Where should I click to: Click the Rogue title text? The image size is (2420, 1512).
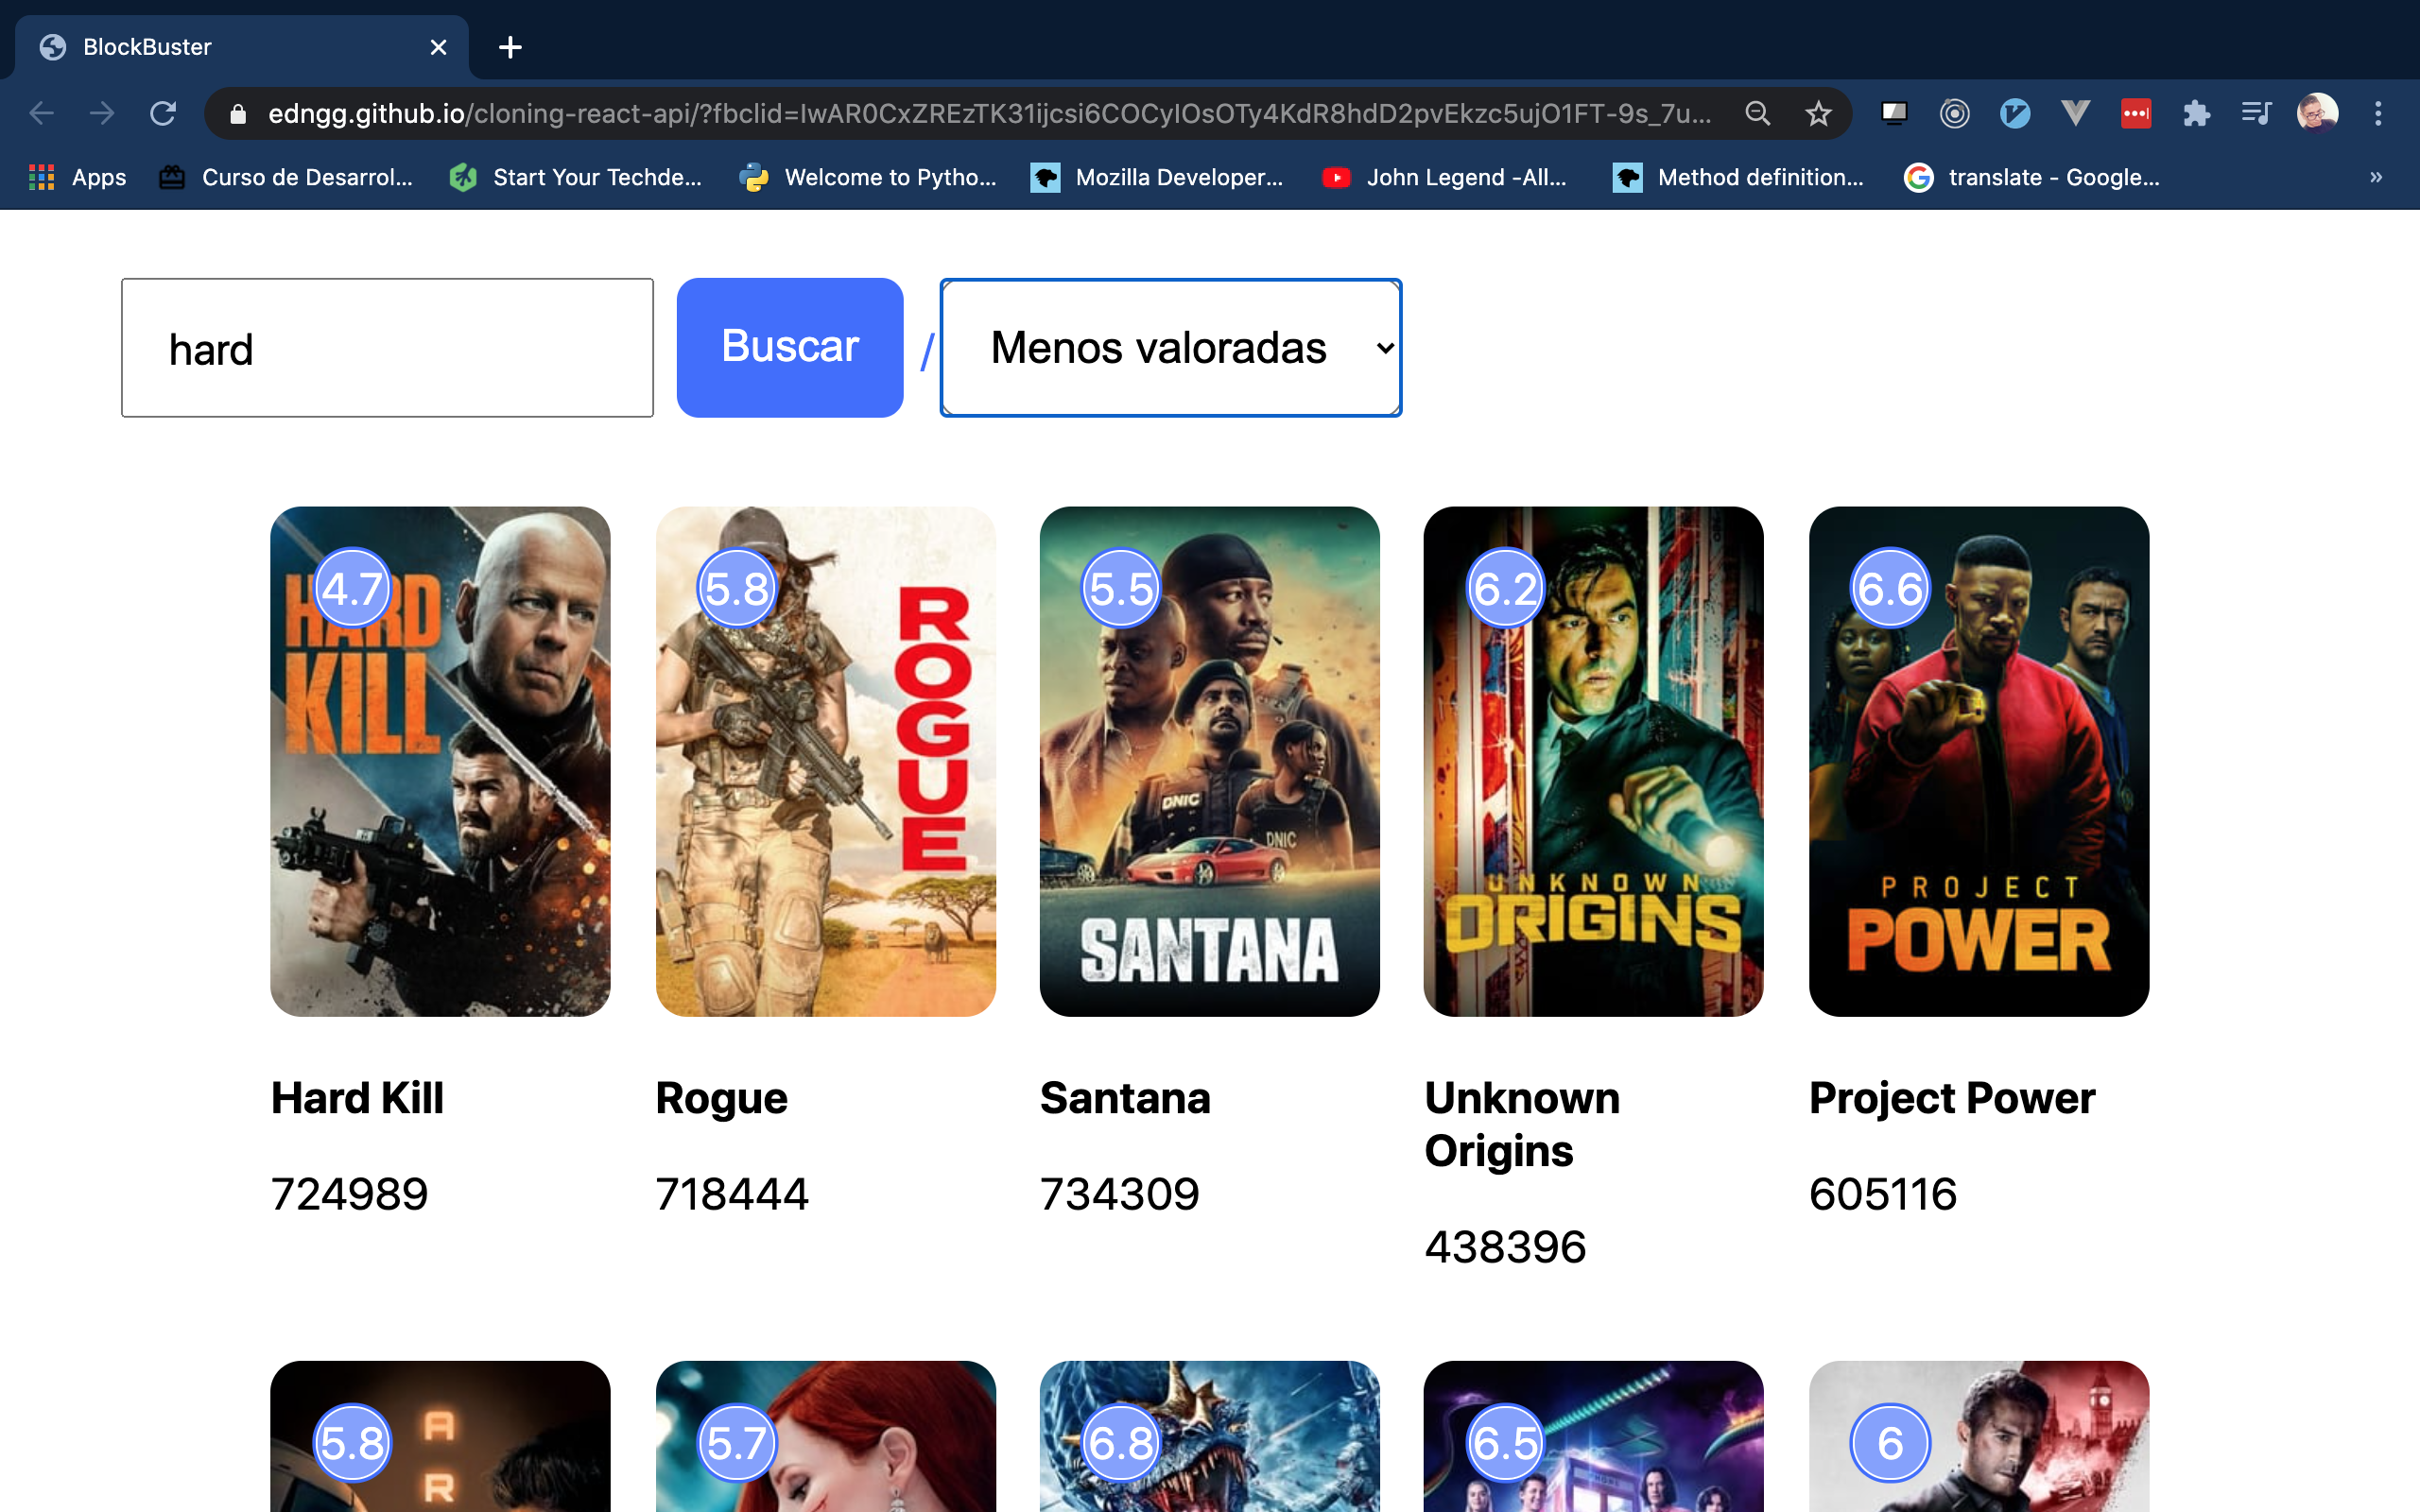[722, 1099]
